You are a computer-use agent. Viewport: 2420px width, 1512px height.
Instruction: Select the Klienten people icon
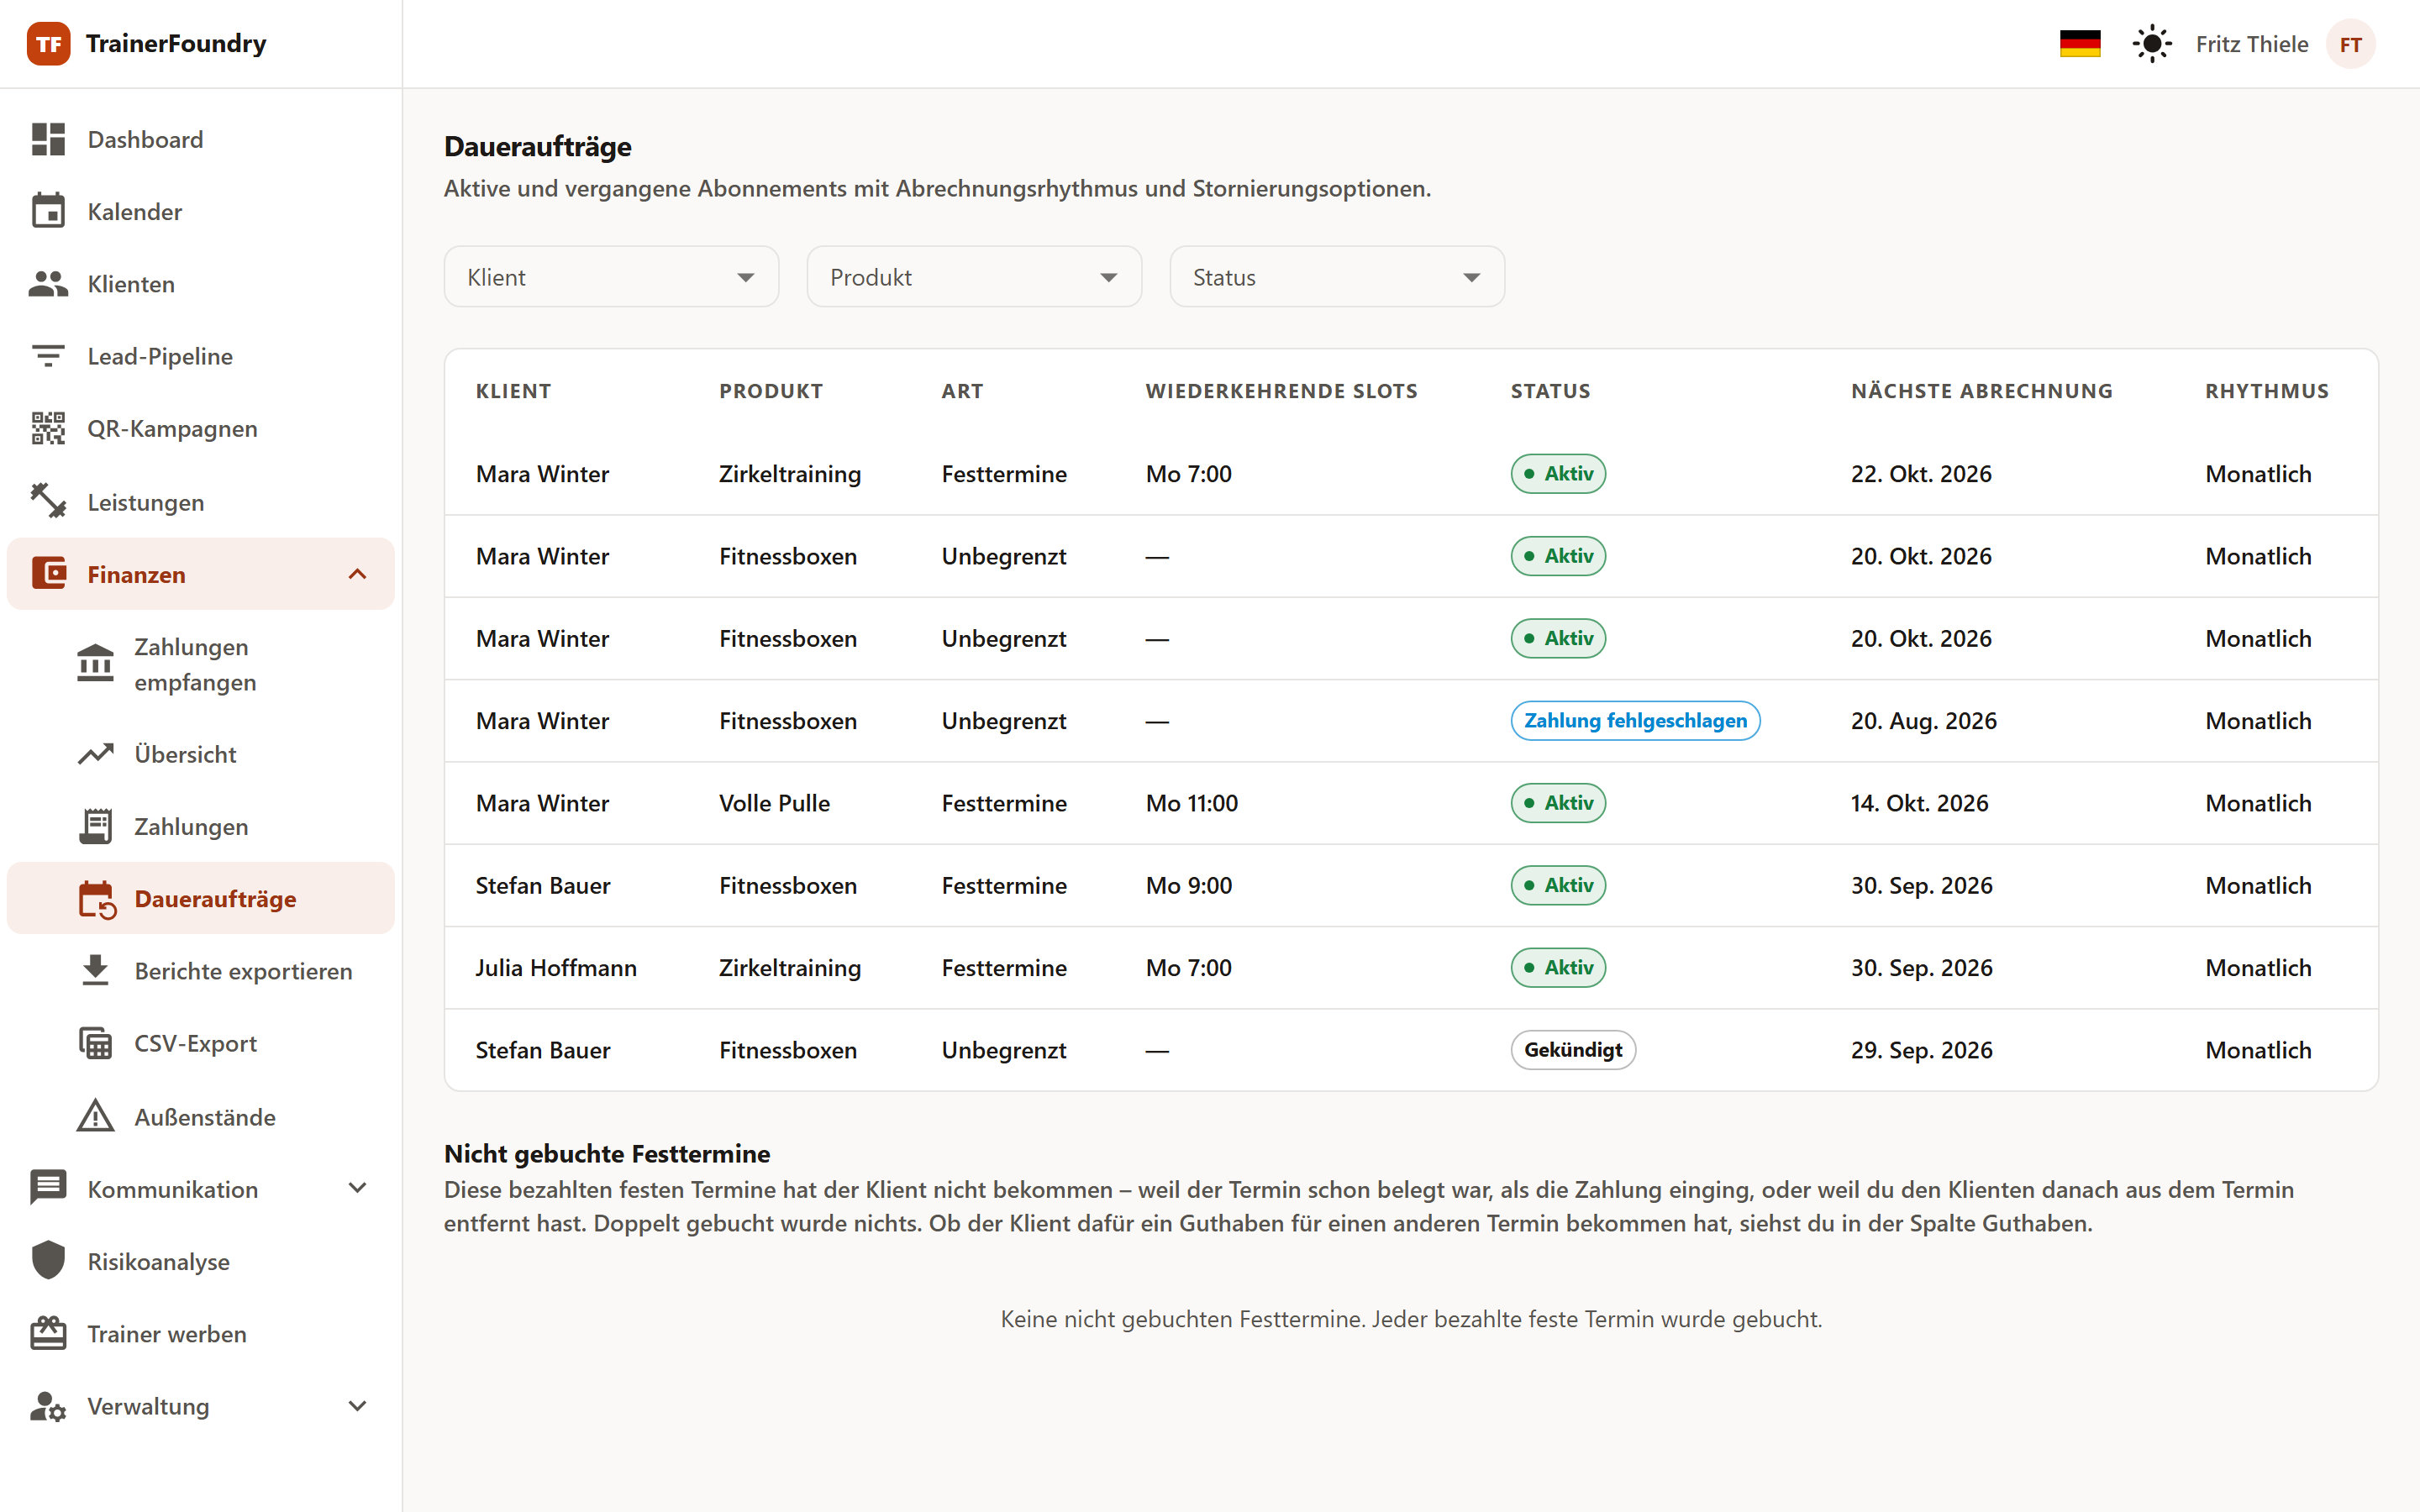click(48, 284)
